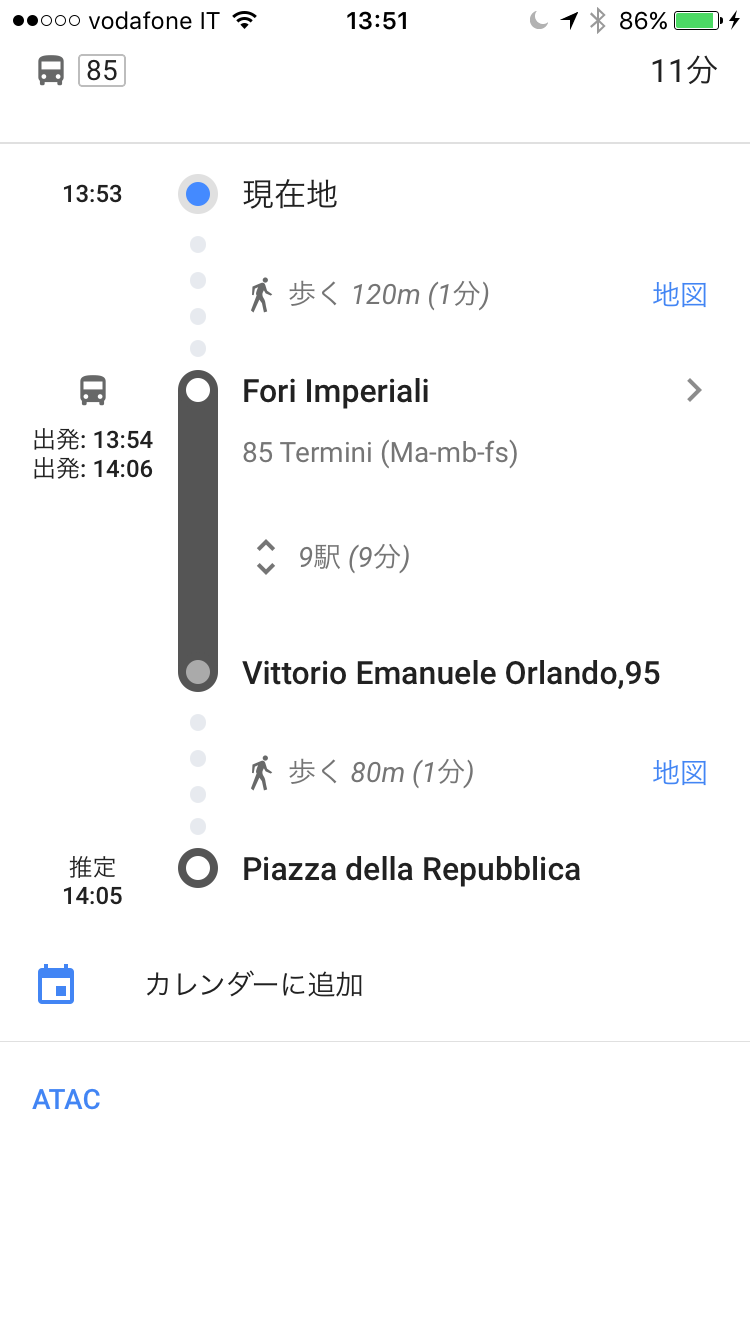Tap the bus icon in the header
Viewport: 750px width, 1334px height.
(51, 71)
